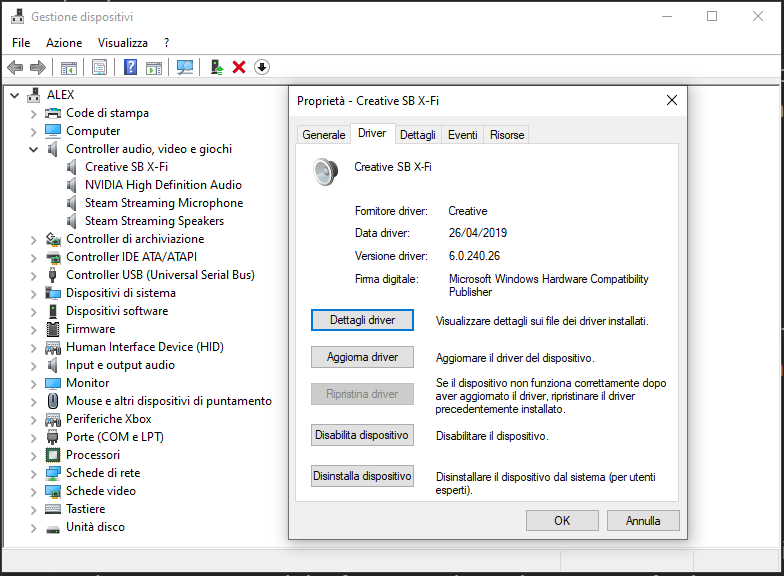Collapse the ALEX root node
This screenshot has height=576, width=784.
[x=14, y=95]
